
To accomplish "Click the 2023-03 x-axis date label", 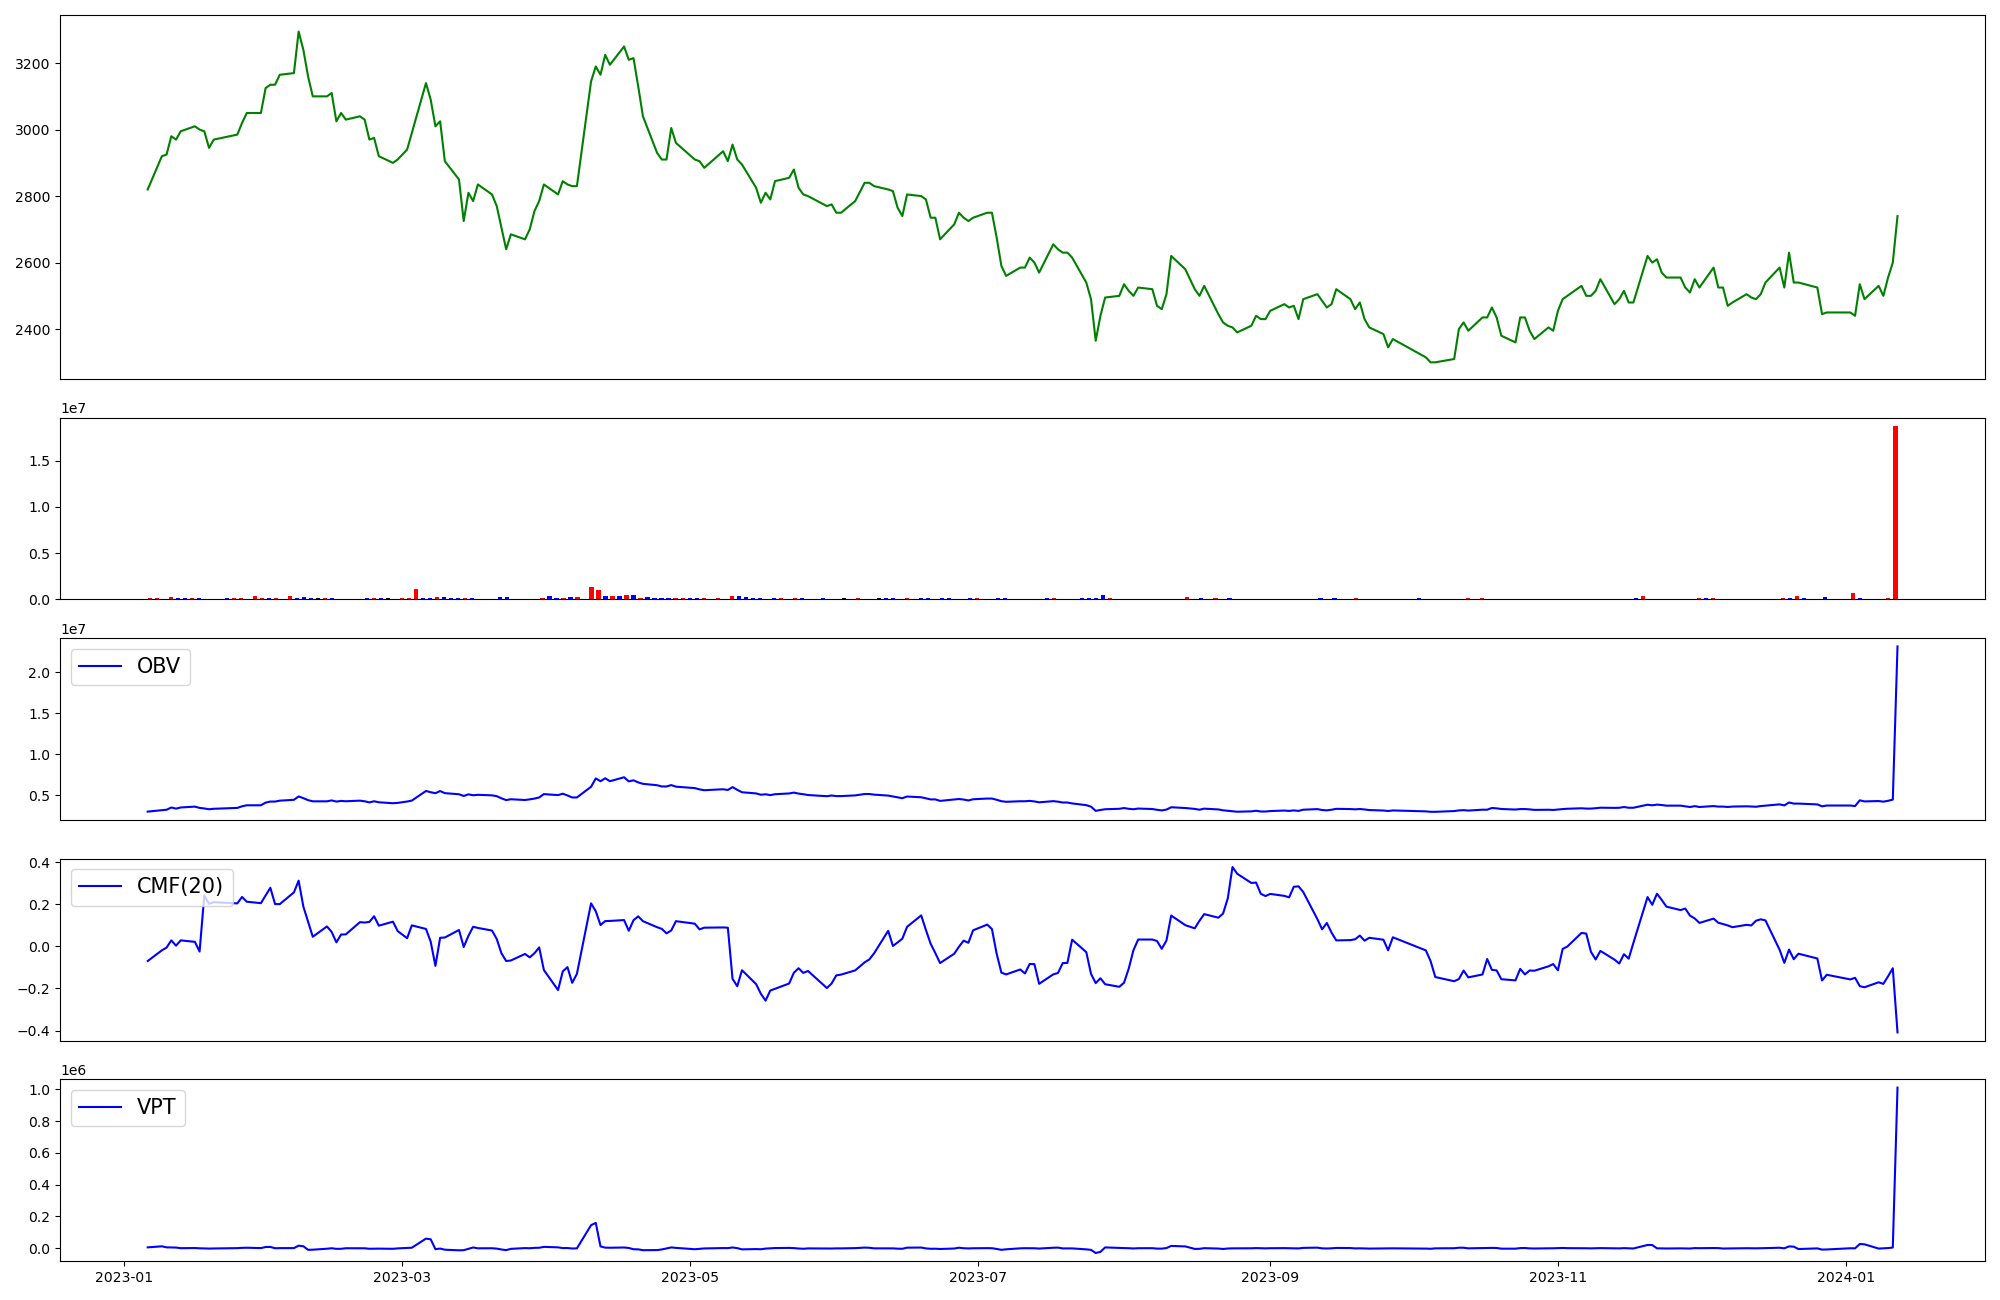I will pos(402,1277).
